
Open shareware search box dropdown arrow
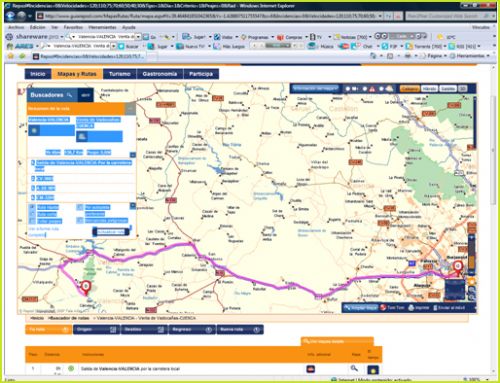[x=138, y=37]
